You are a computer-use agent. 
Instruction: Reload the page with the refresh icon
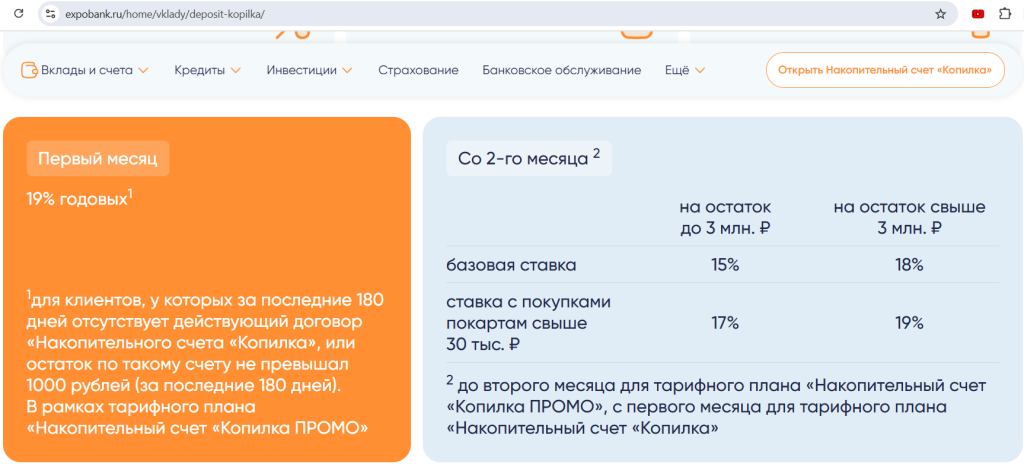pos(19,14)
